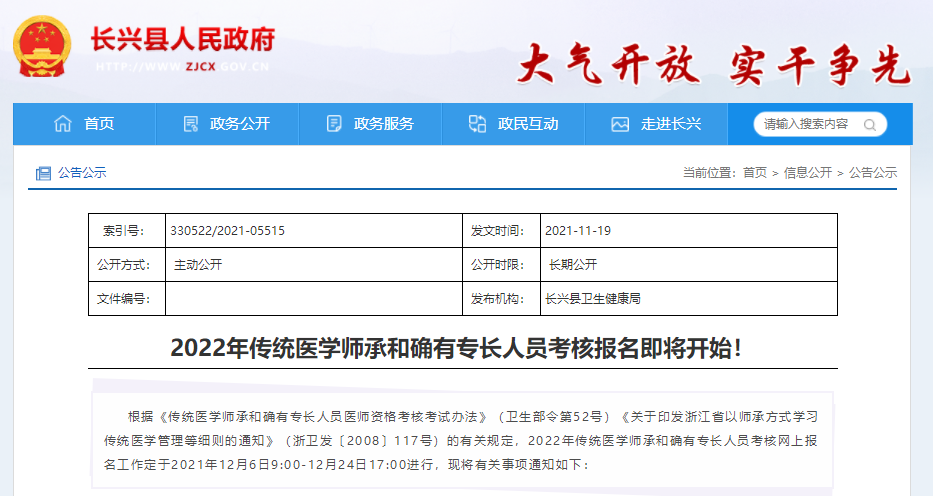Click the search input field
The width and height of the screenshot is (933, 496).
806,124
